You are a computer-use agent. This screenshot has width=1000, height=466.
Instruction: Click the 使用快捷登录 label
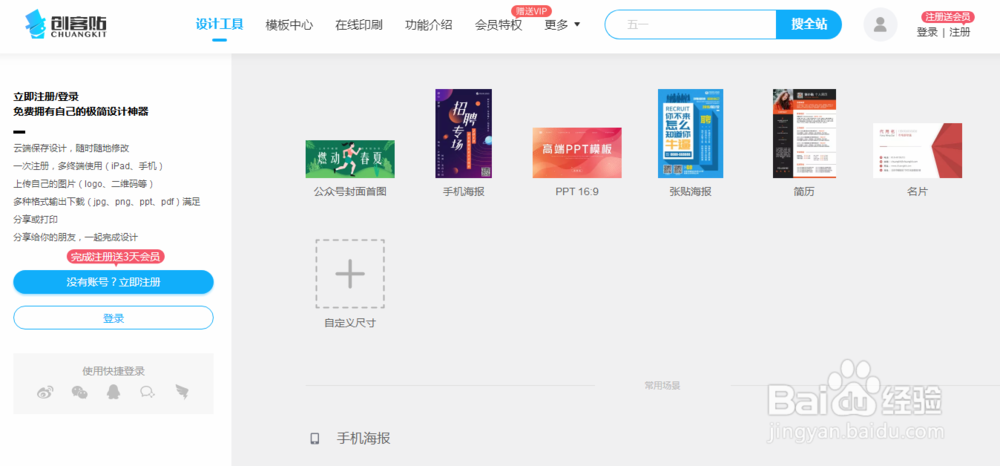(114, 371)
